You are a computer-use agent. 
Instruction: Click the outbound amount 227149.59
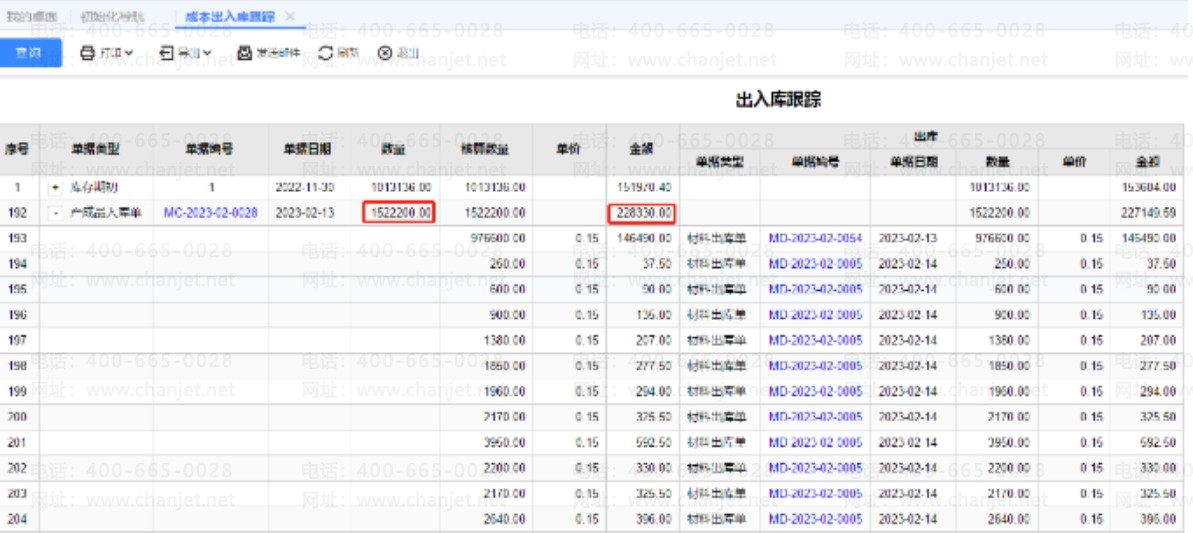1148,214
